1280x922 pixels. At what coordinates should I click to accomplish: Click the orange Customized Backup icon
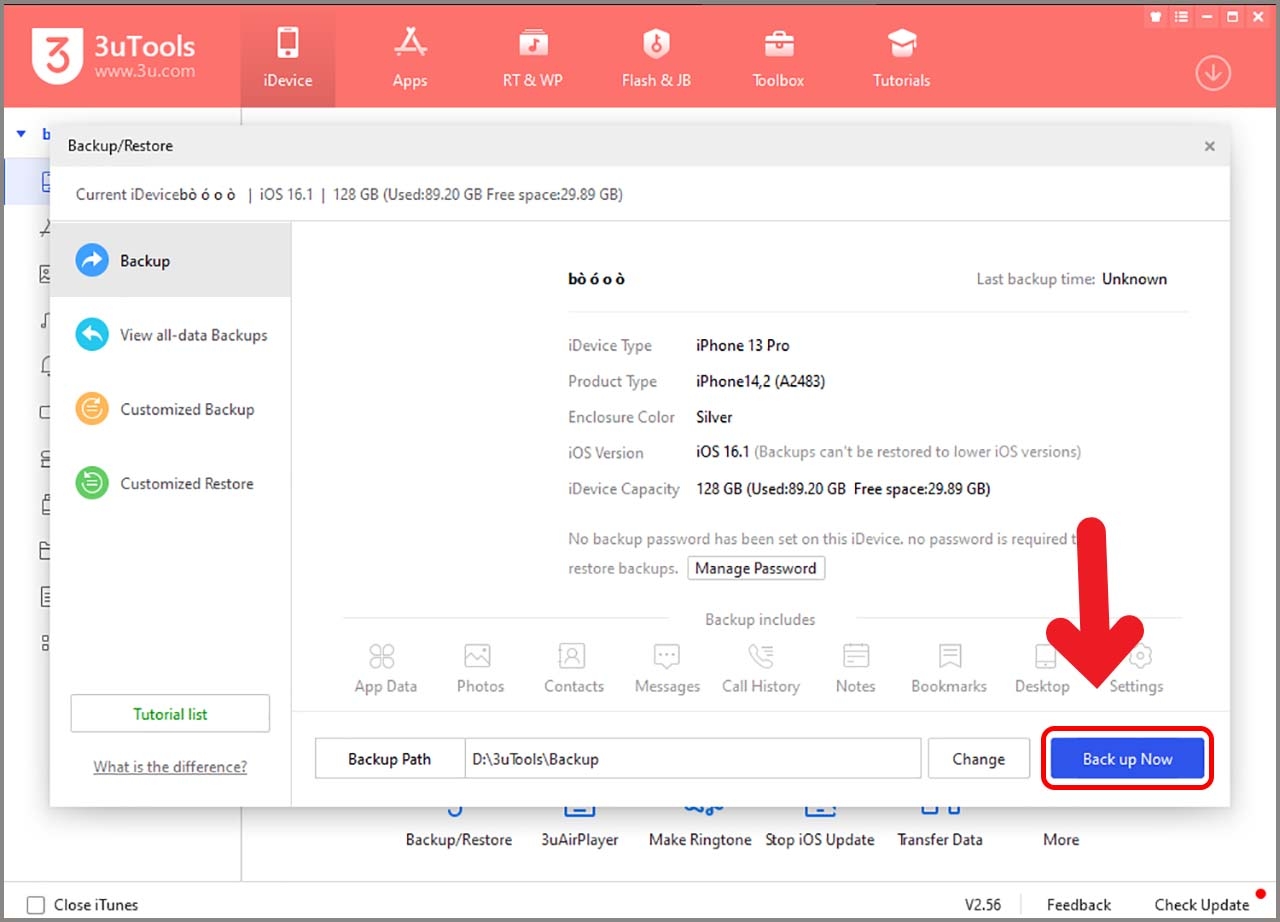92,409
